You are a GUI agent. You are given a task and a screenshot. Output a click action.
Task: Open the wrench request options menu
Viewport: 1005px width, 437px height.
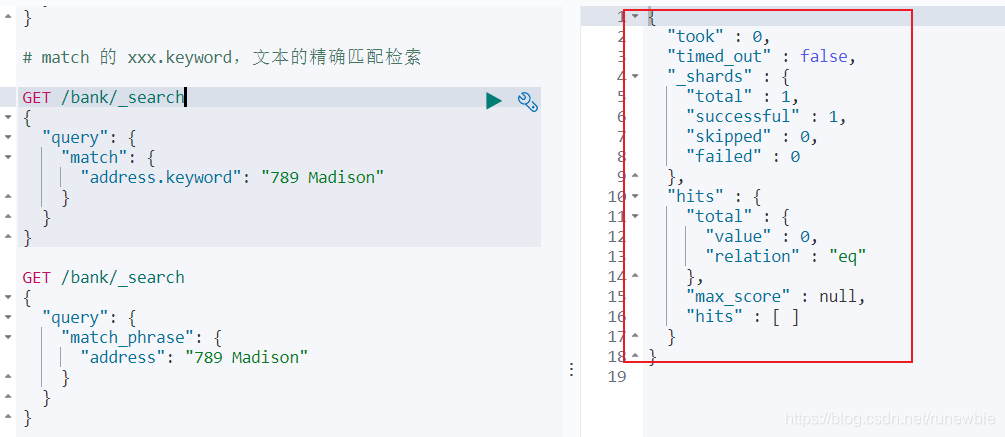tap(527, 101)
